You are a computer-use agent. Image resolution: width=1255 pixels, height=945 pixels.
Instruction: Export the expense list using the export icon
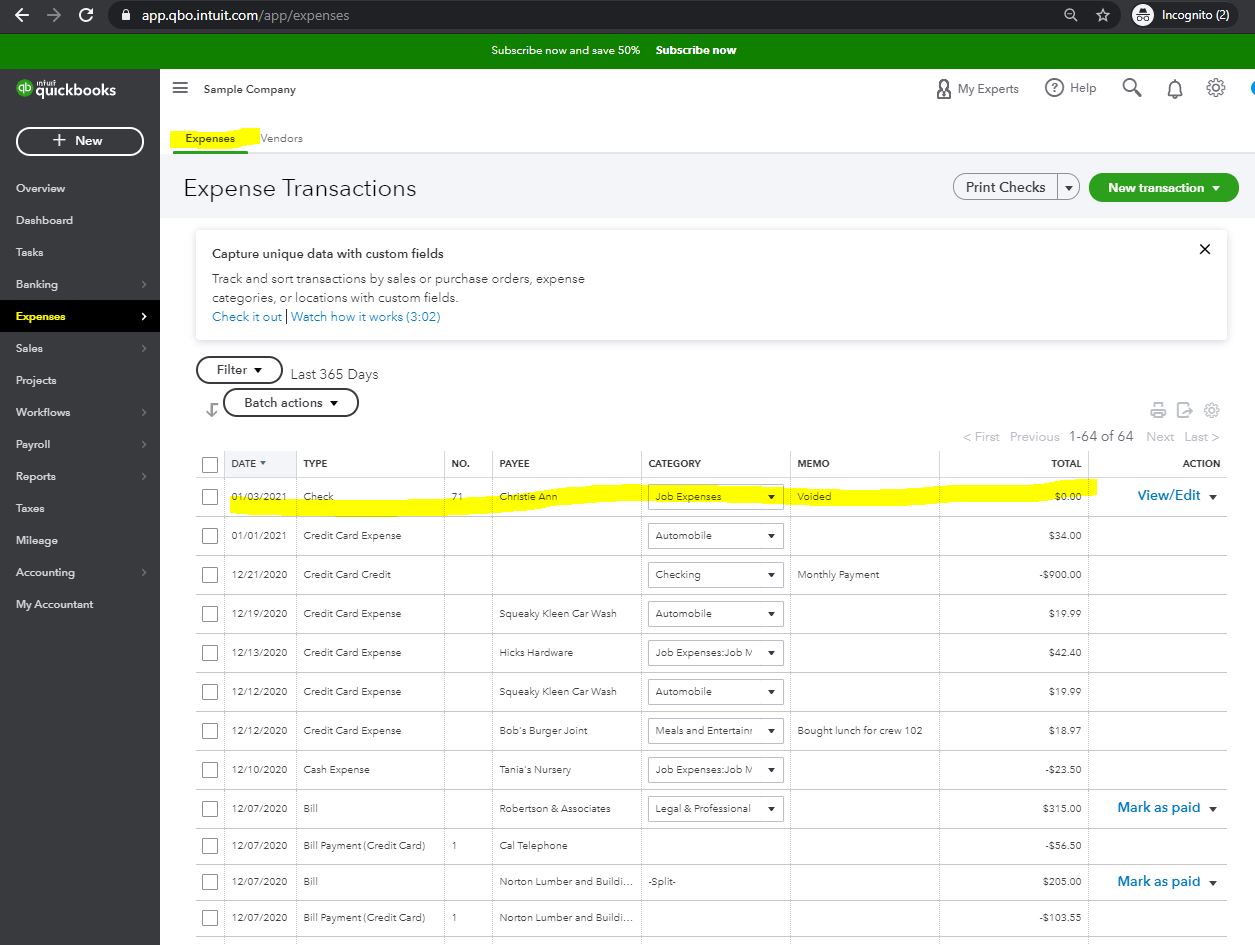tap(1185, 410)
